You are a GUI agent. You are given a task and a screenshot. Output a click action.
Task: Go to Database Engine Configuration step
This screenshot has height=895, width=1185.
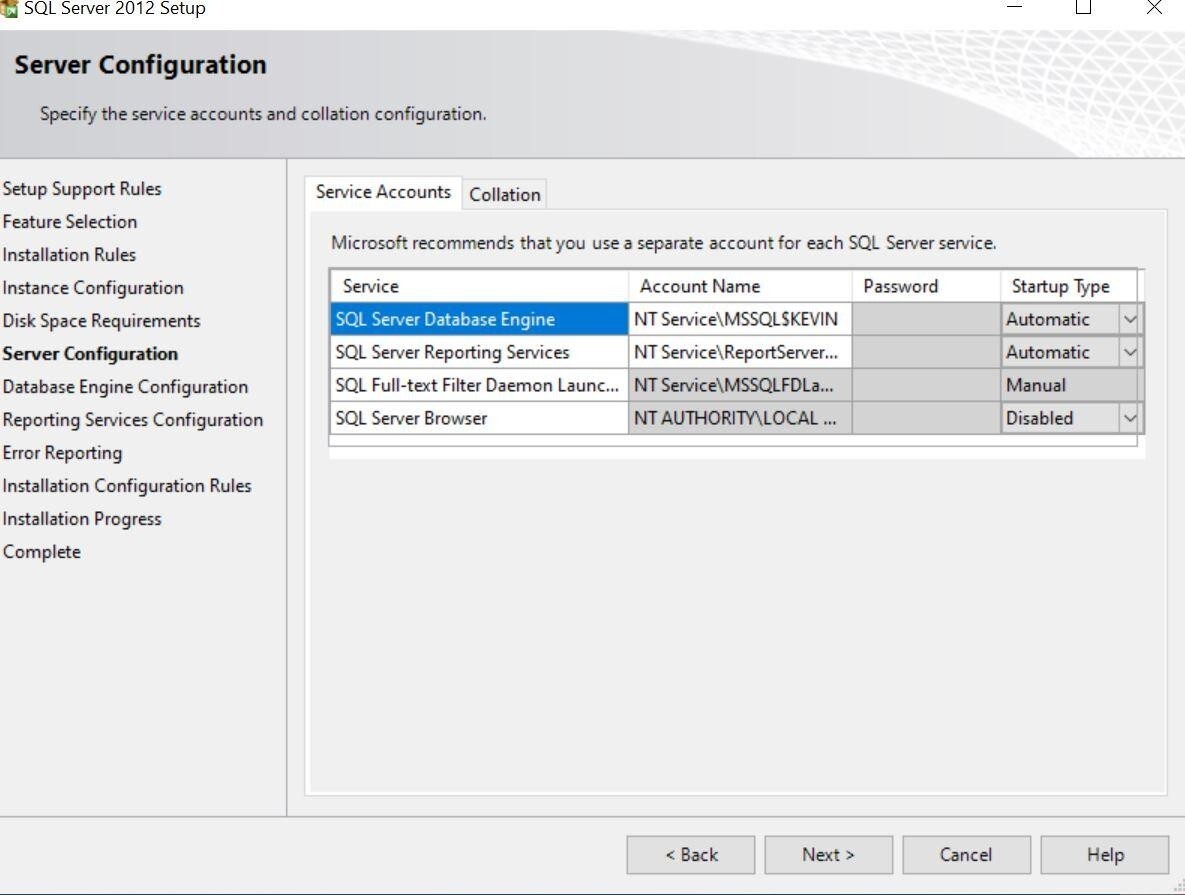126,386
